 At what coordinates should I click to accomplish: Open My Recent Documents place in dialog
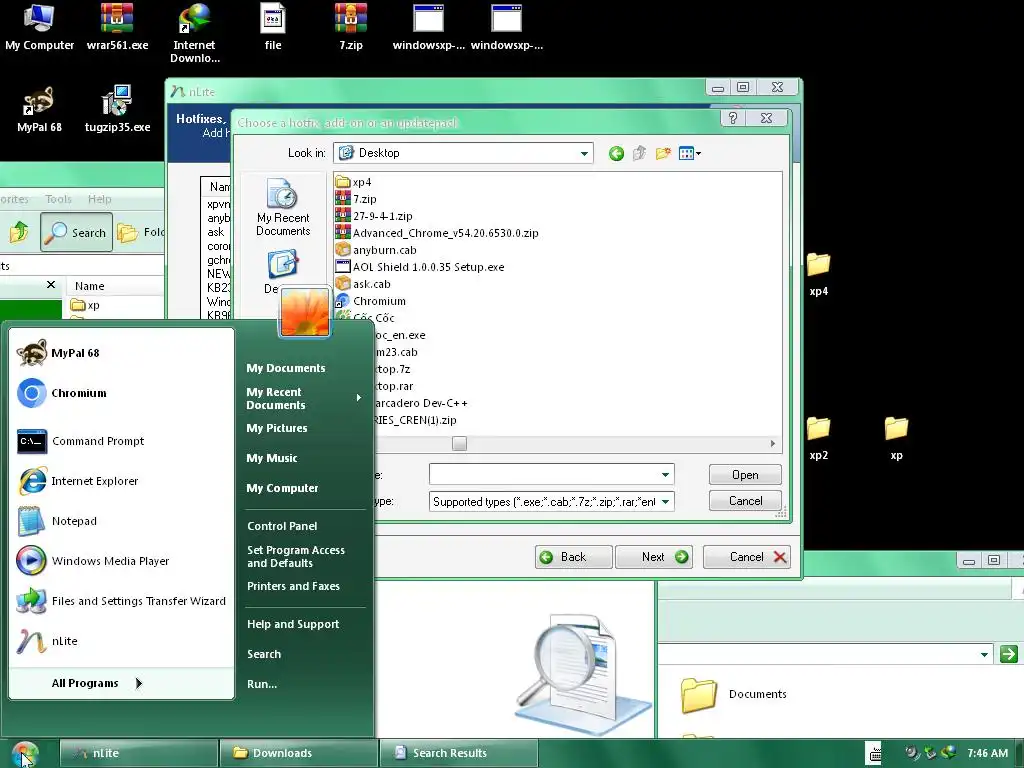(283, 208)
